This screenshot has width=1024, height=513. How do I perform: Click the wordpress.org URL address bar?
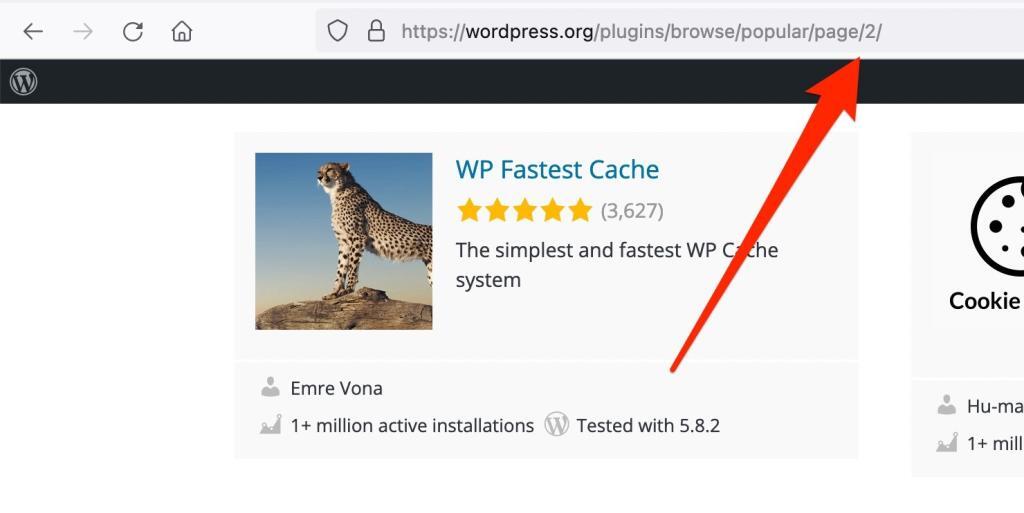click(640, 31)
